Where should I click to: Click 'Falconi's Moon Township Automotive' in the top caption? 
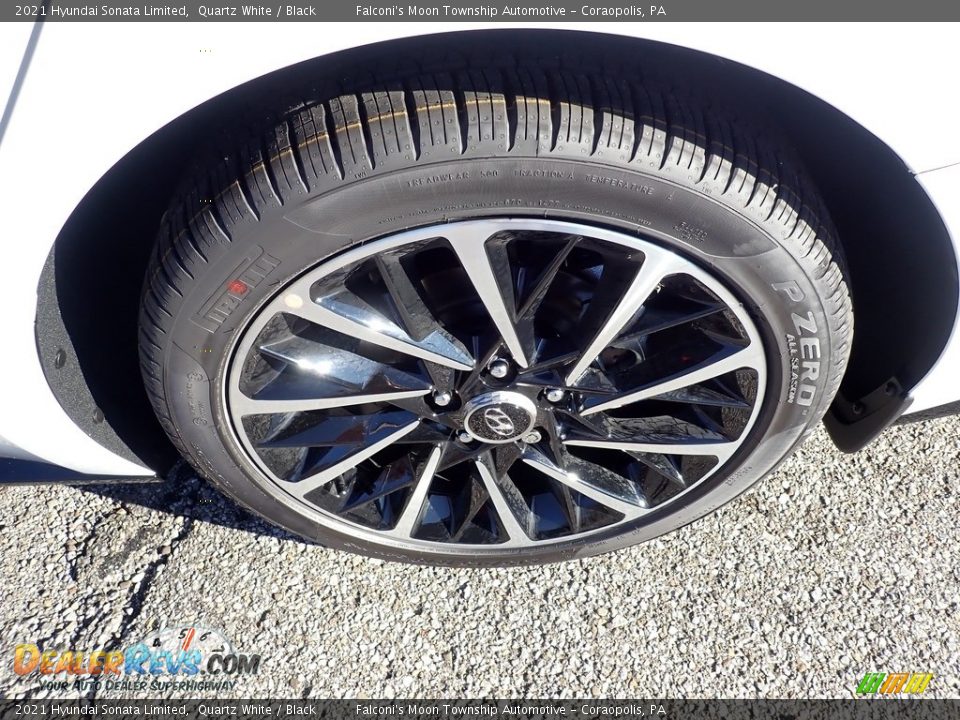coord(460,10)
